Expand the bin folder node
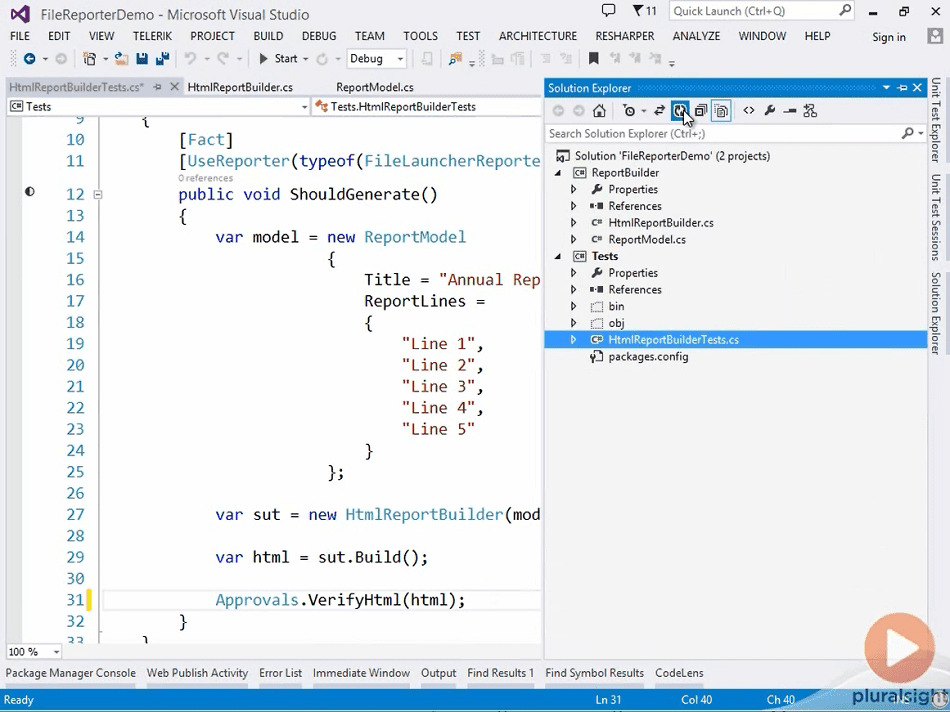Viewport: 950px width, 712px height. tap(573, 307)
